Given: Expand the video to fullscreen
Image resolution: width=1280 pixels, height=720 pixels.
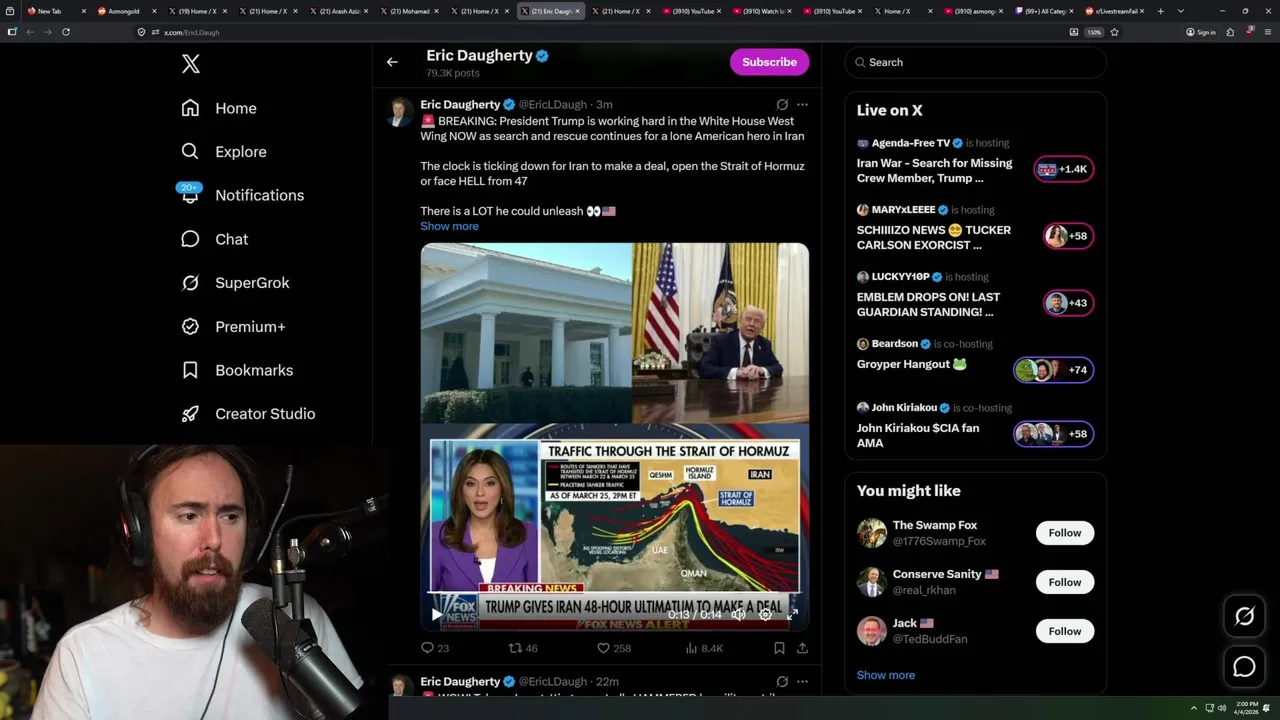Looking at the screenshot, I should [792, 614].
